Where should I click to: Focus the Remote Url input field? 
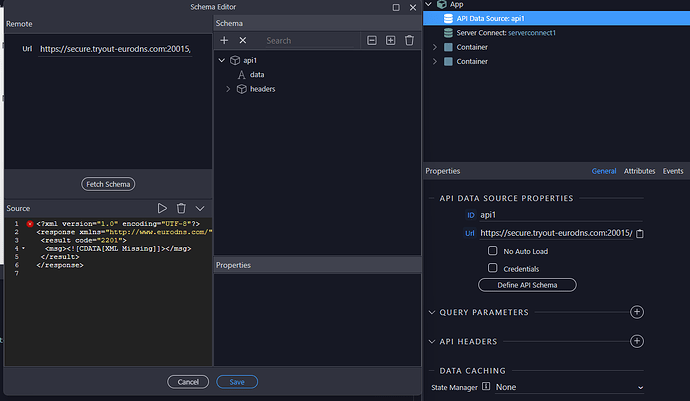pyautogui.click(x=115, y=49)
